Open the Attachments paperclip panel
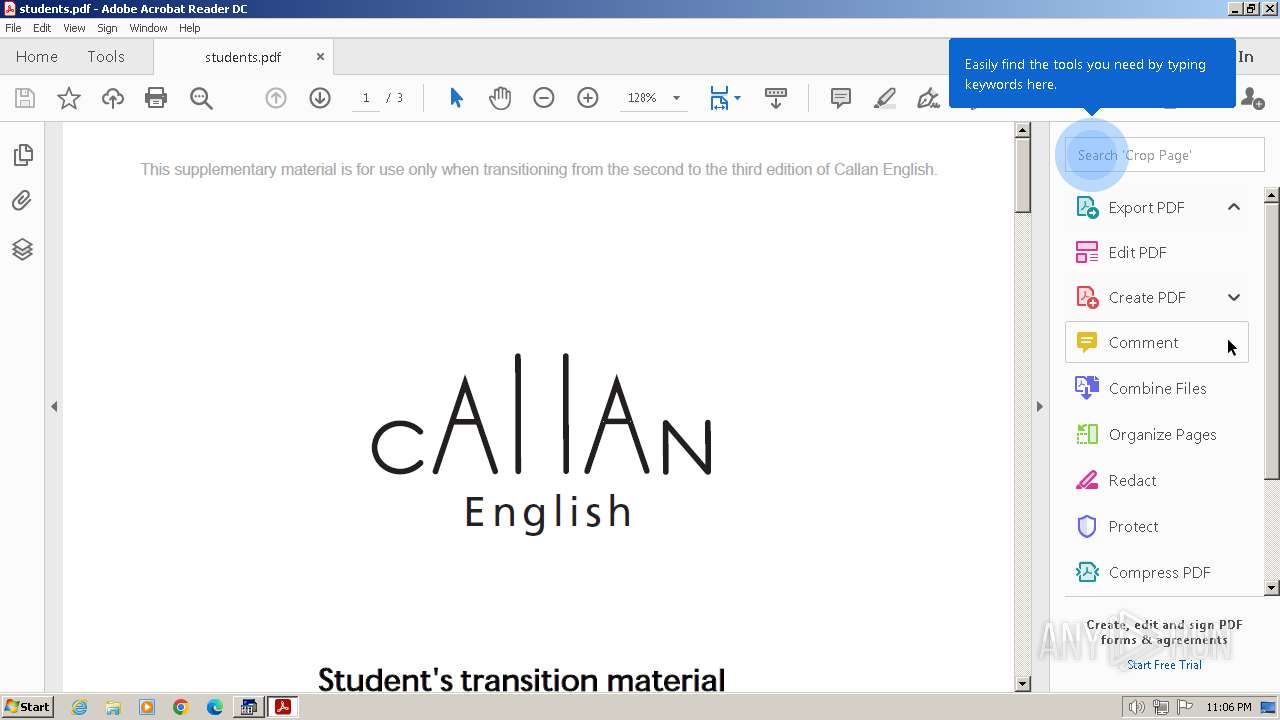The image size is (1280, 720). coord(22,201)
